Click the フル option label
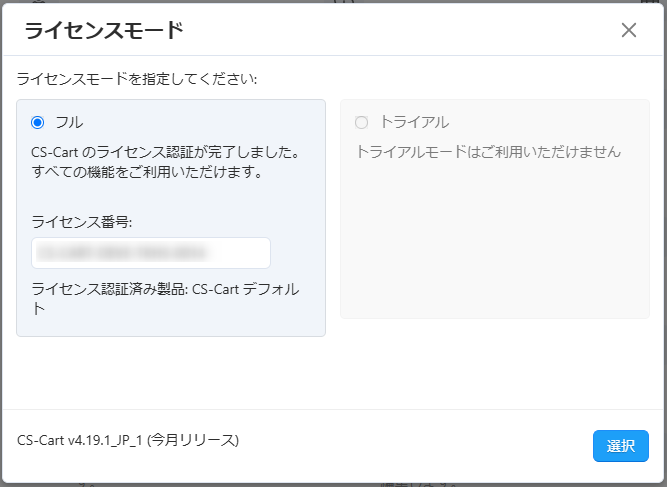Screen dimensions: 667x487 coord(69,122)
